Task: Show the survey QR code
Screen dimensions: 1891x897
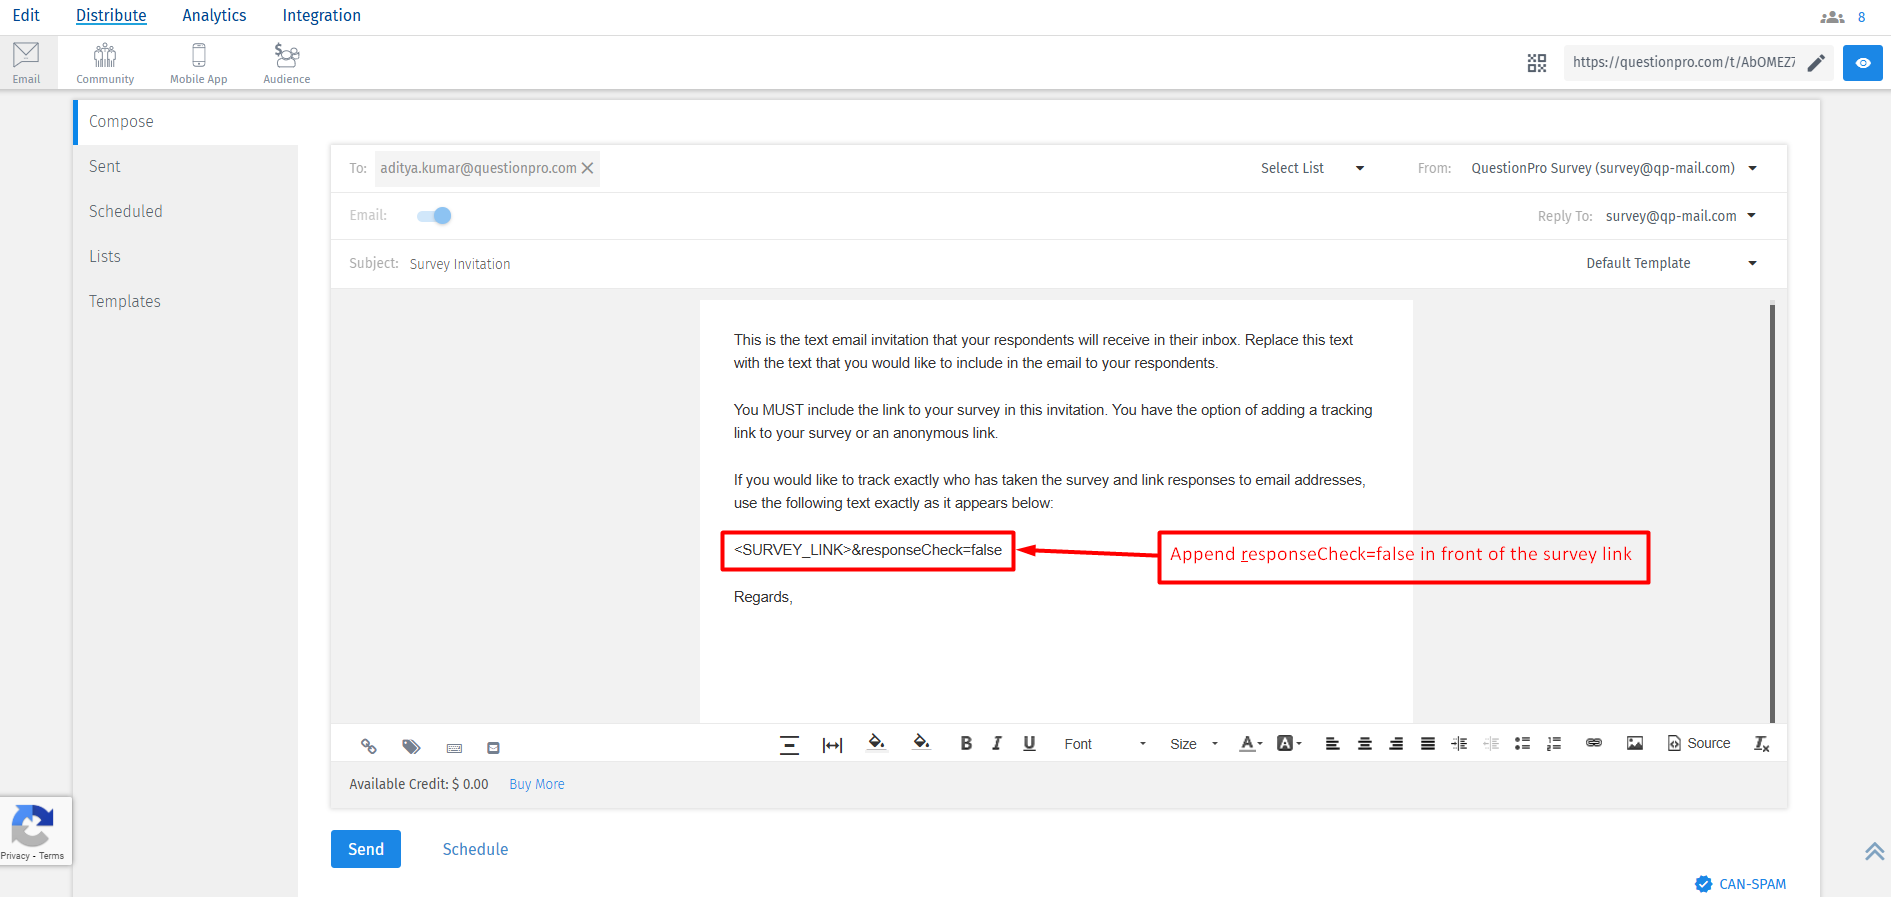Action: (1537, 63)
